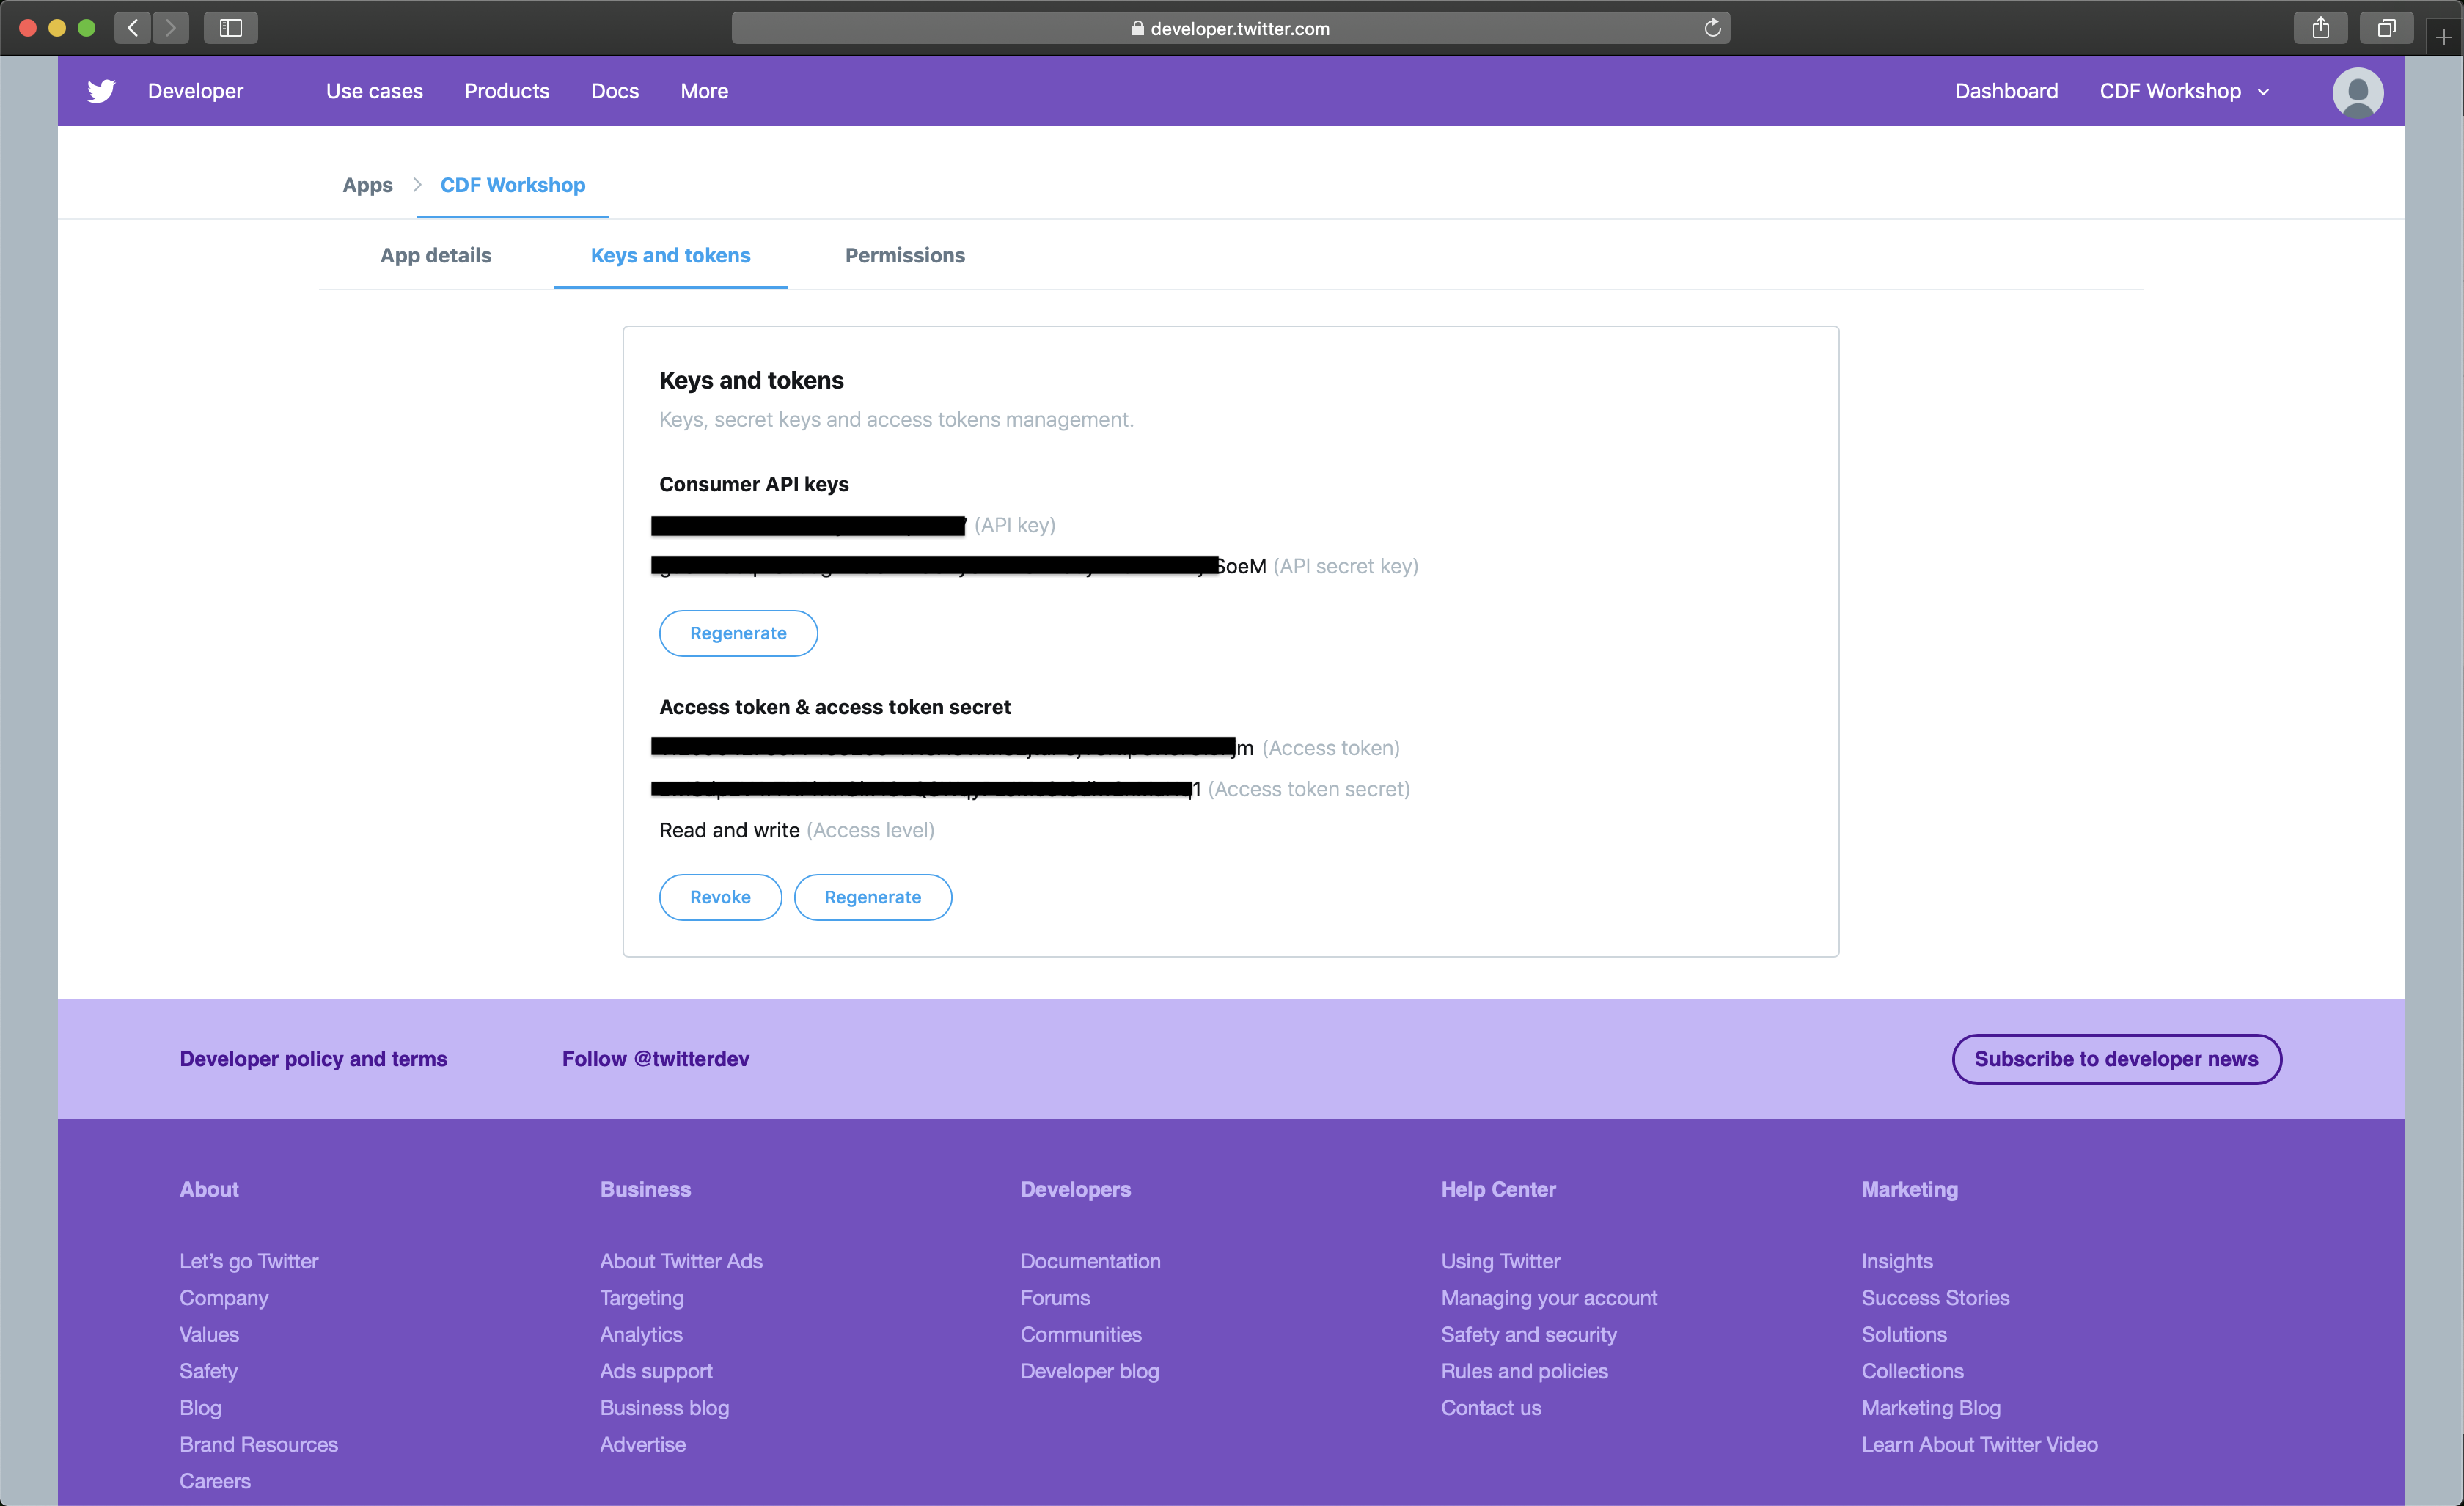Screen dimensions: 2464x1506
Task: Open the More navigation menu
Action: pos(704,91)
